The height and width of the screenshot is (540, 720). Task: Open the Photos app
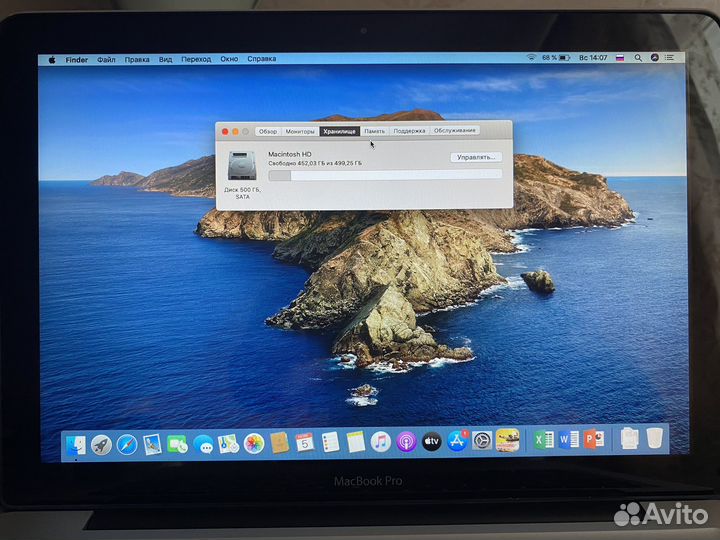click(253, 444)
